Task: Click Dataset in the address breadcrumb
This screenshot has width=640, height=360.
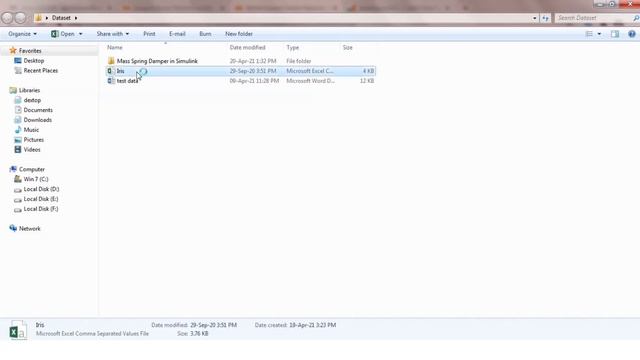Action: click(x=61, y=18)
